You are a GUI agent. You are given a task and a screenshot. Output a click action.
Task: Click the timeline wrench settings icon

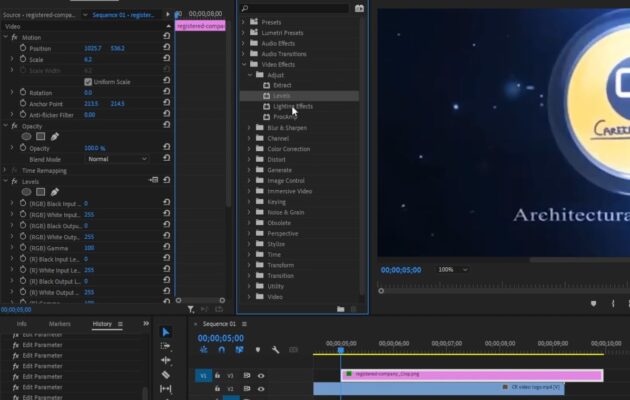(x=275, y=350)
